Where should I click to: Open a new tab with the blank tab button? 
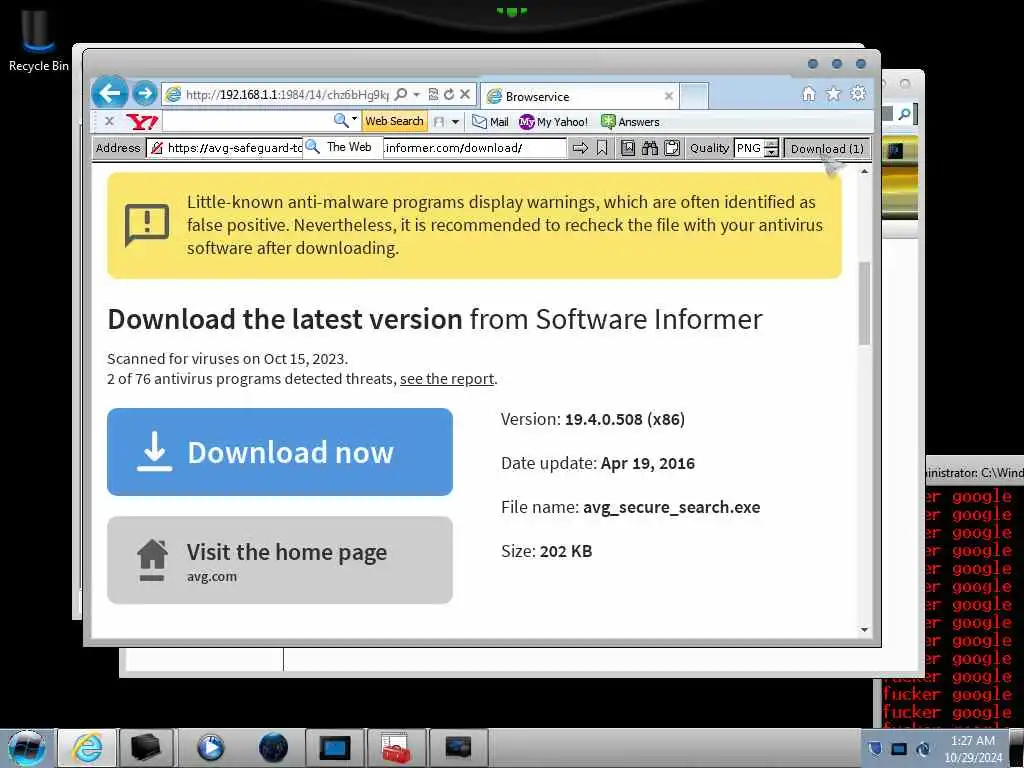pos(694,96)
